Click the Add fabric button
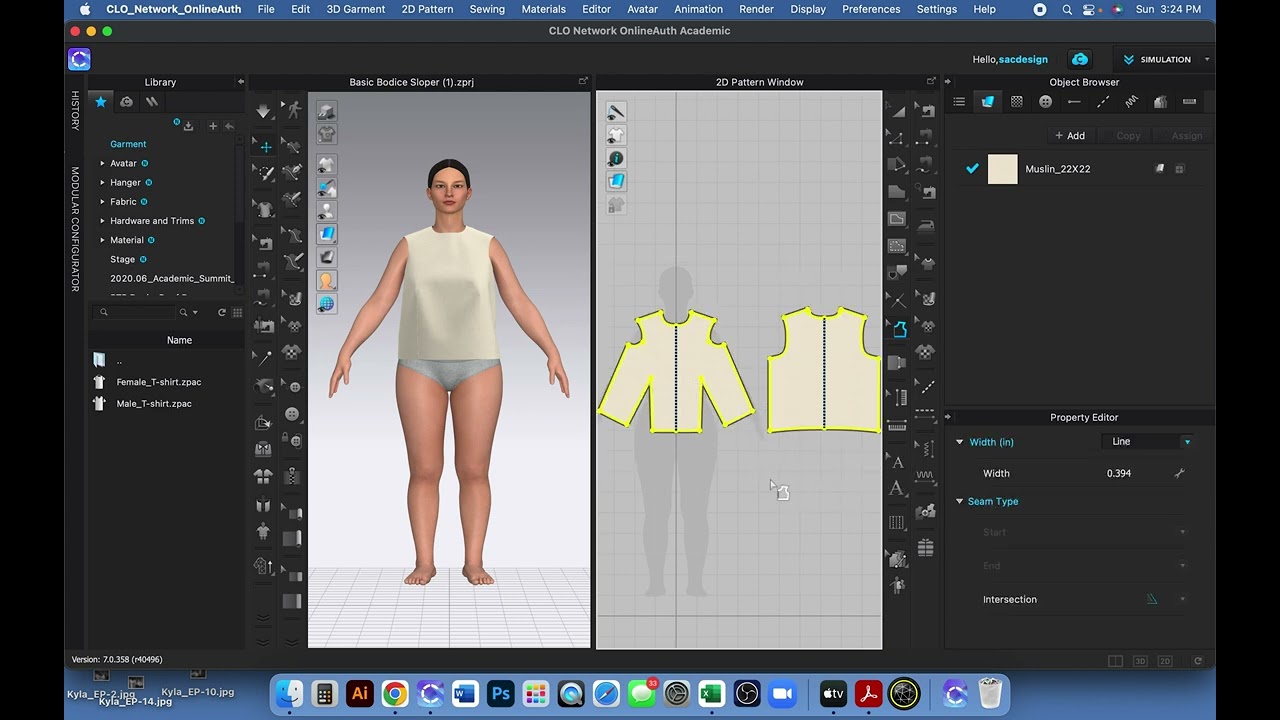 point(1070,136)
